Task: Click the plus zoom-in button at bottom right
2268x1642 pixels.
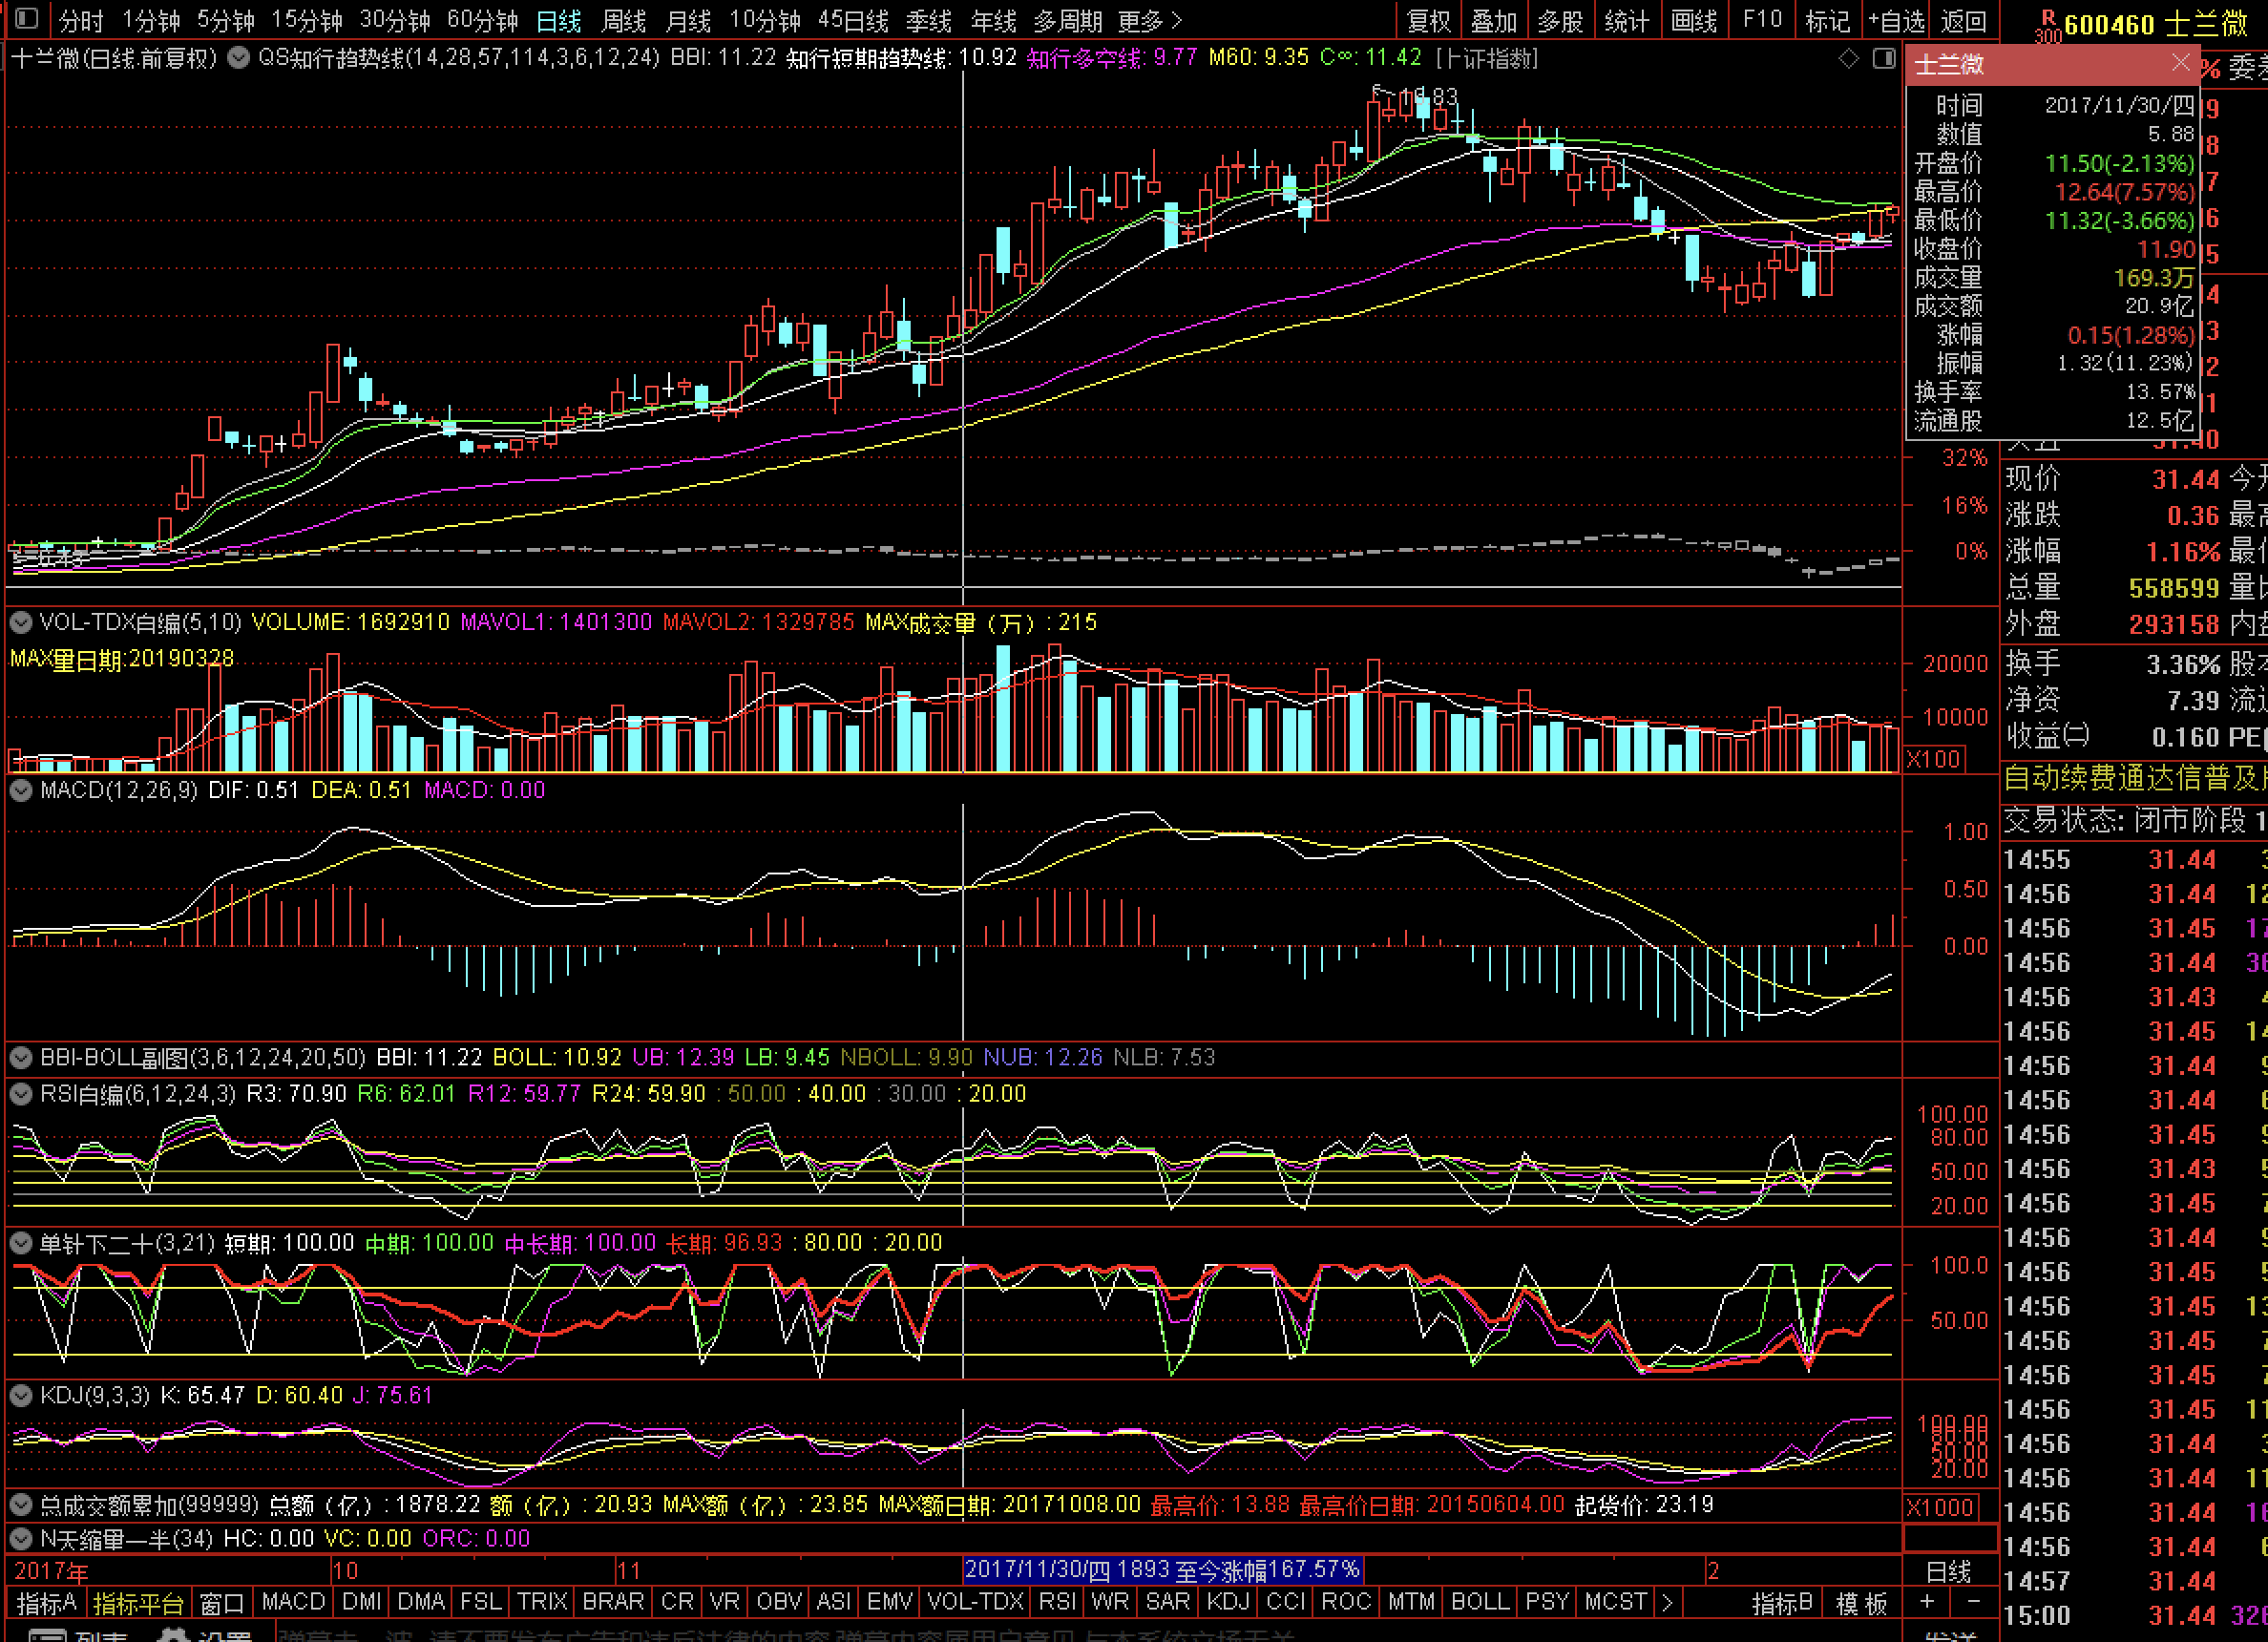Action: point(1927,1602)
